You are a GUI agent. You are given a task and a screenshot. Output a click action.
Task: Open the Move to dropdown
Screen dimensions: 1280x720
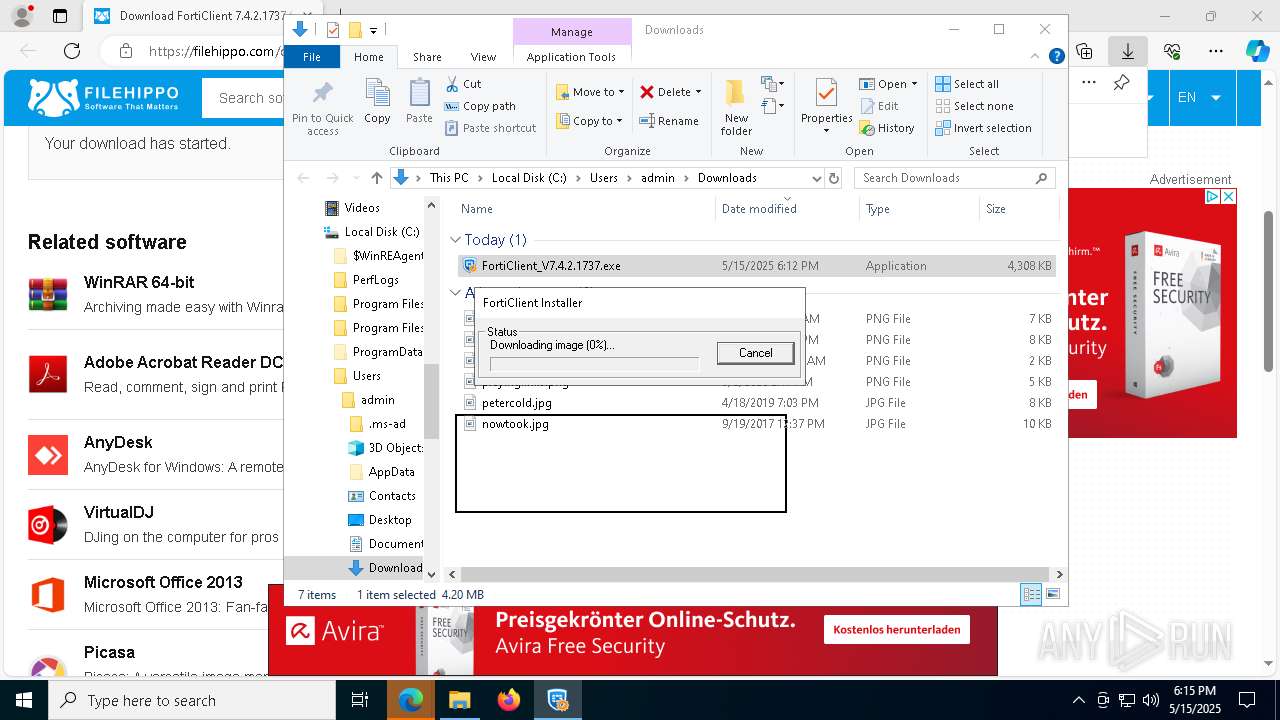click(x=590, y=92)
